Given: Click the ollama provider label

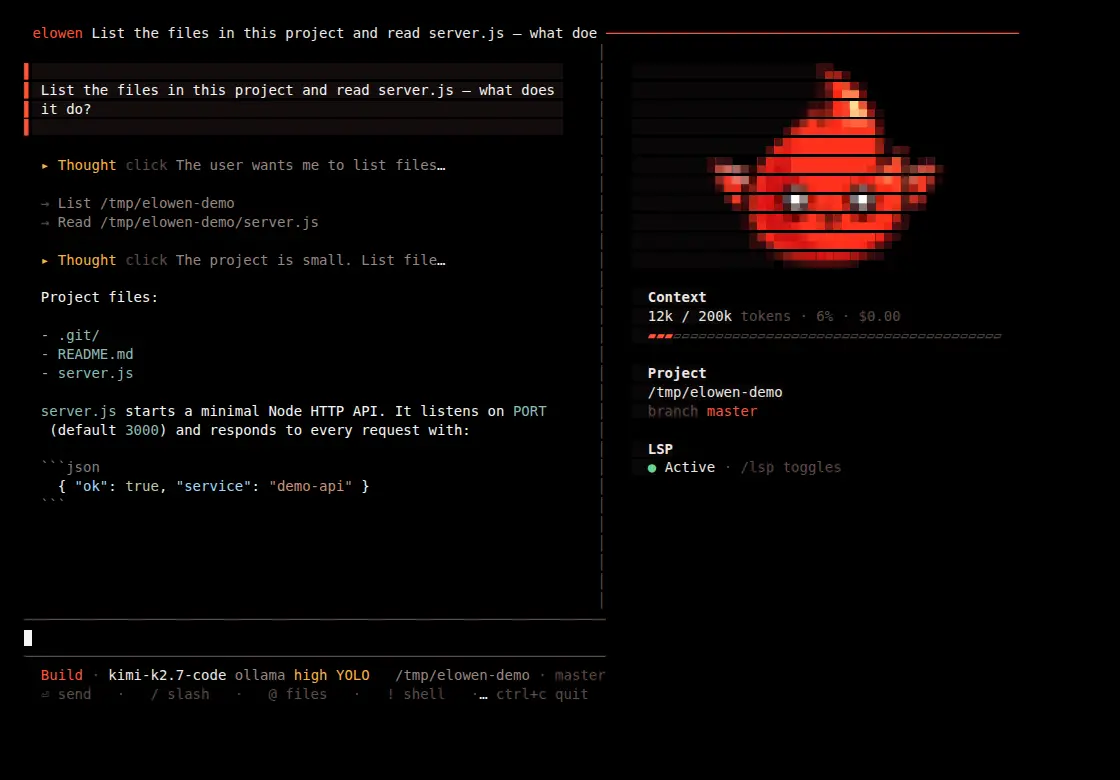Looking at the screenshot, I should [x=260, y=675].
